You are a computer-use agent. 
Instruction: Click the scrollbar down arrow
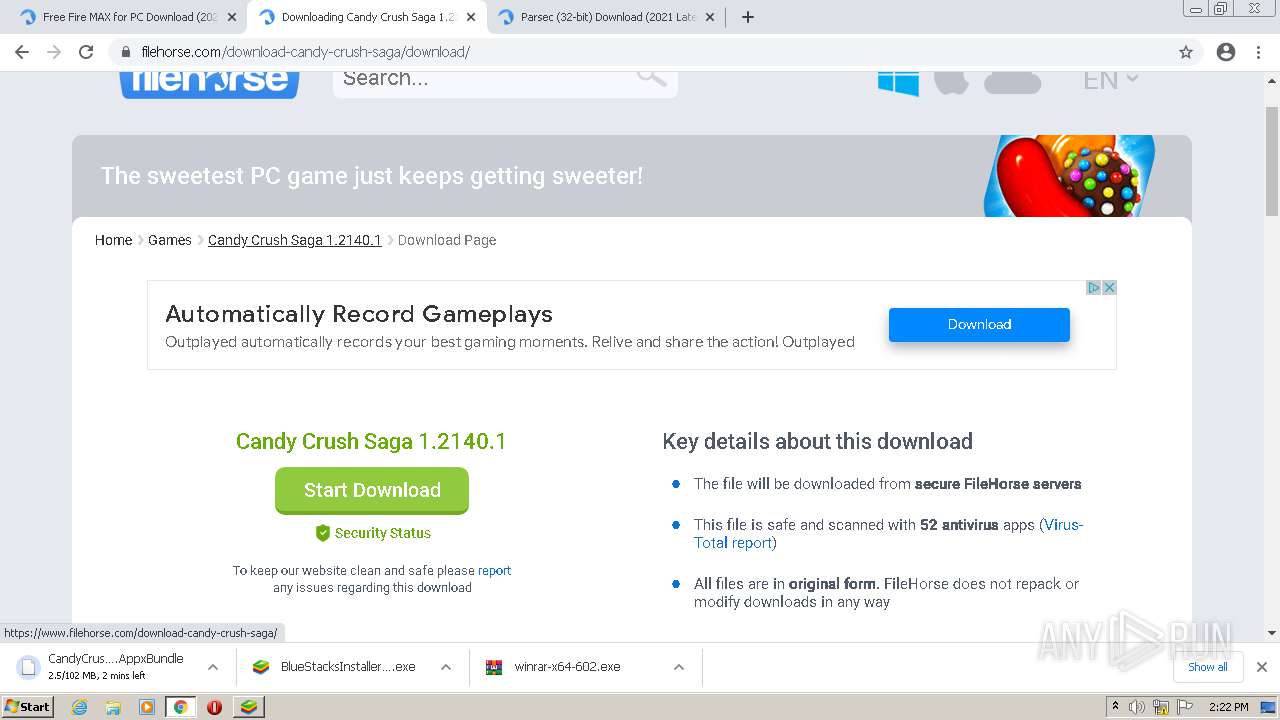coord(1272,633)
